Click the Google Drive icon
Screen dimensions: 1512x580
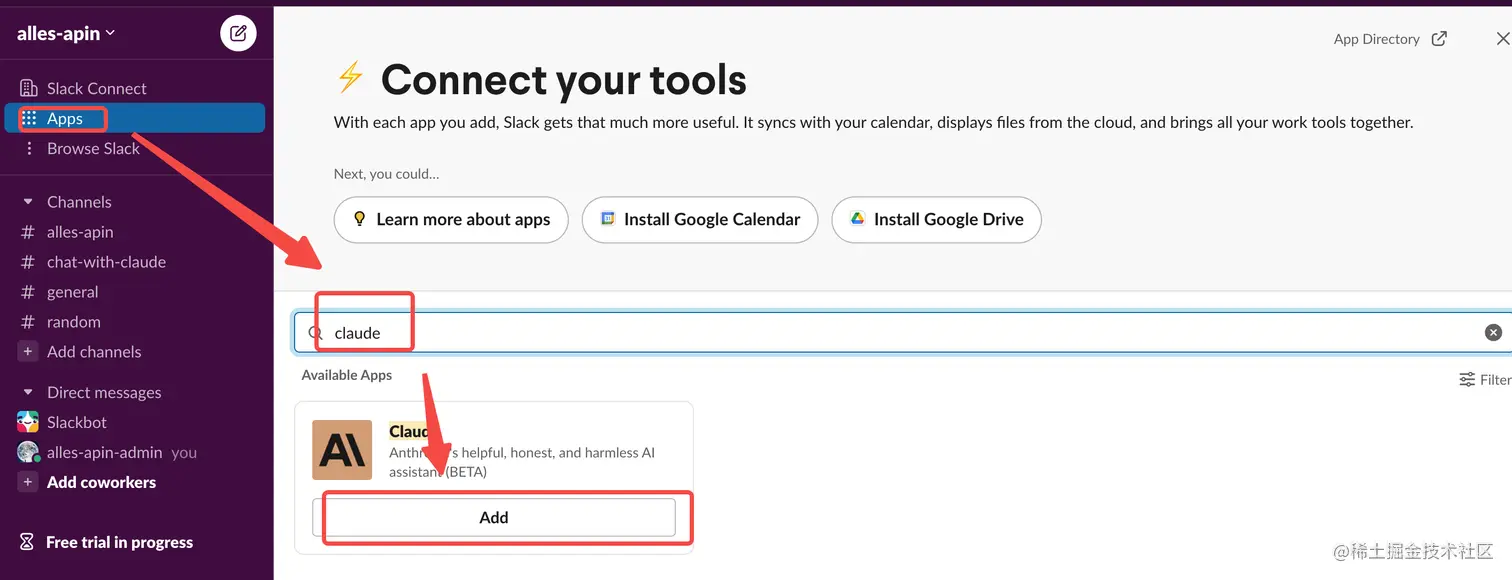point(857,218)
